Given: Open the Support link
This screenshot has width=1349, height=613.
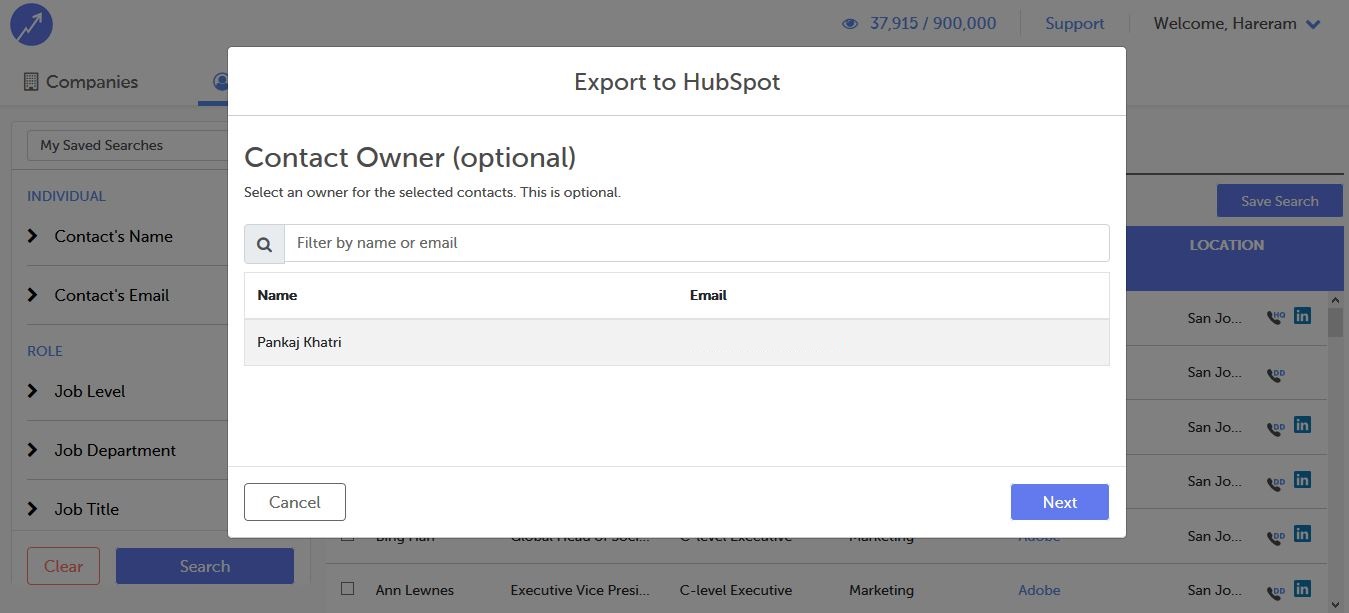Looking at the screenshot, I should point(1075,24).
